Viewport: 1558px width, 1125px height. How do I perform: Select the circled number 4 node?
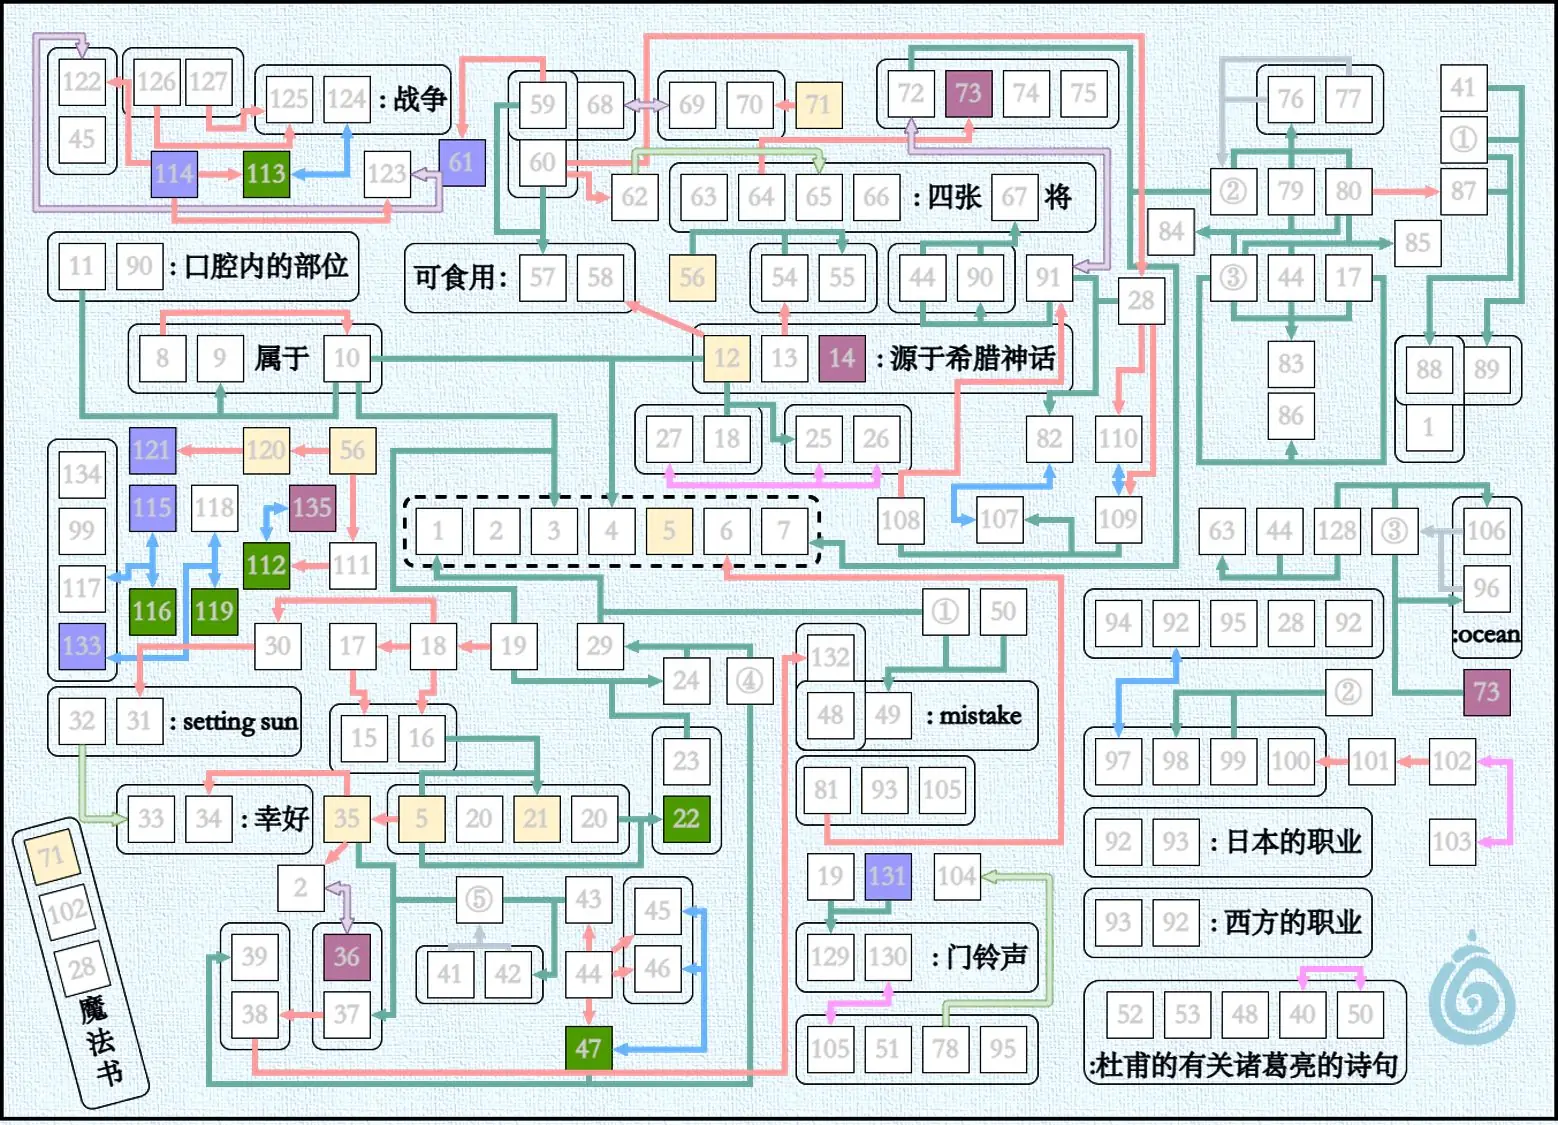749,681
